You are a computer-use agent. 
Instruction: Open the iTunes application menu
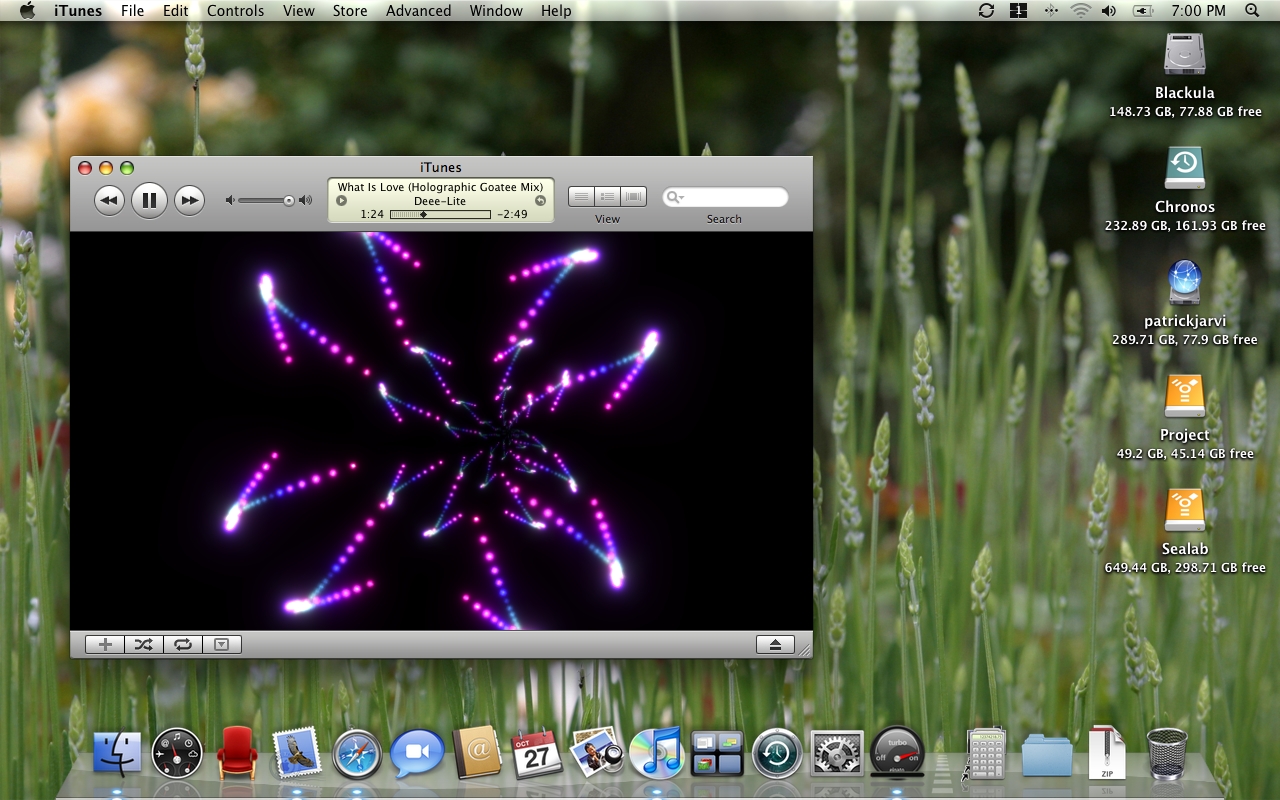(78, 11)
